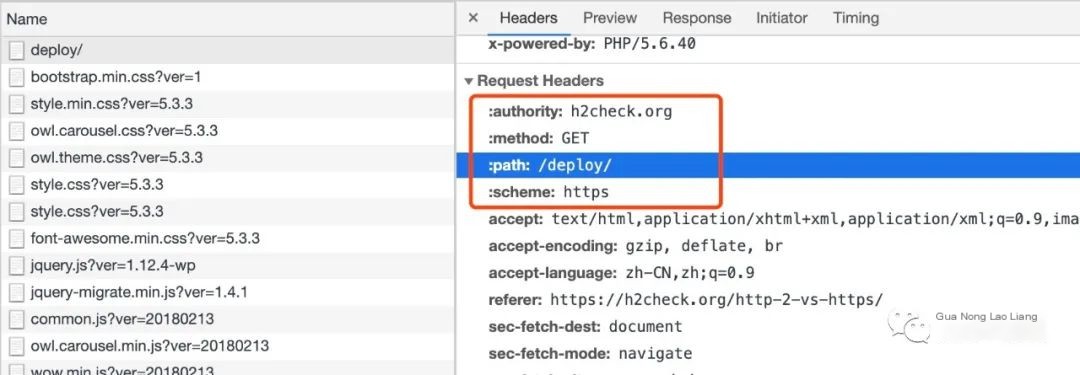The image size is (1080, 375).
Task: Show the Initiator tab
Action: (x=781, y=18)
